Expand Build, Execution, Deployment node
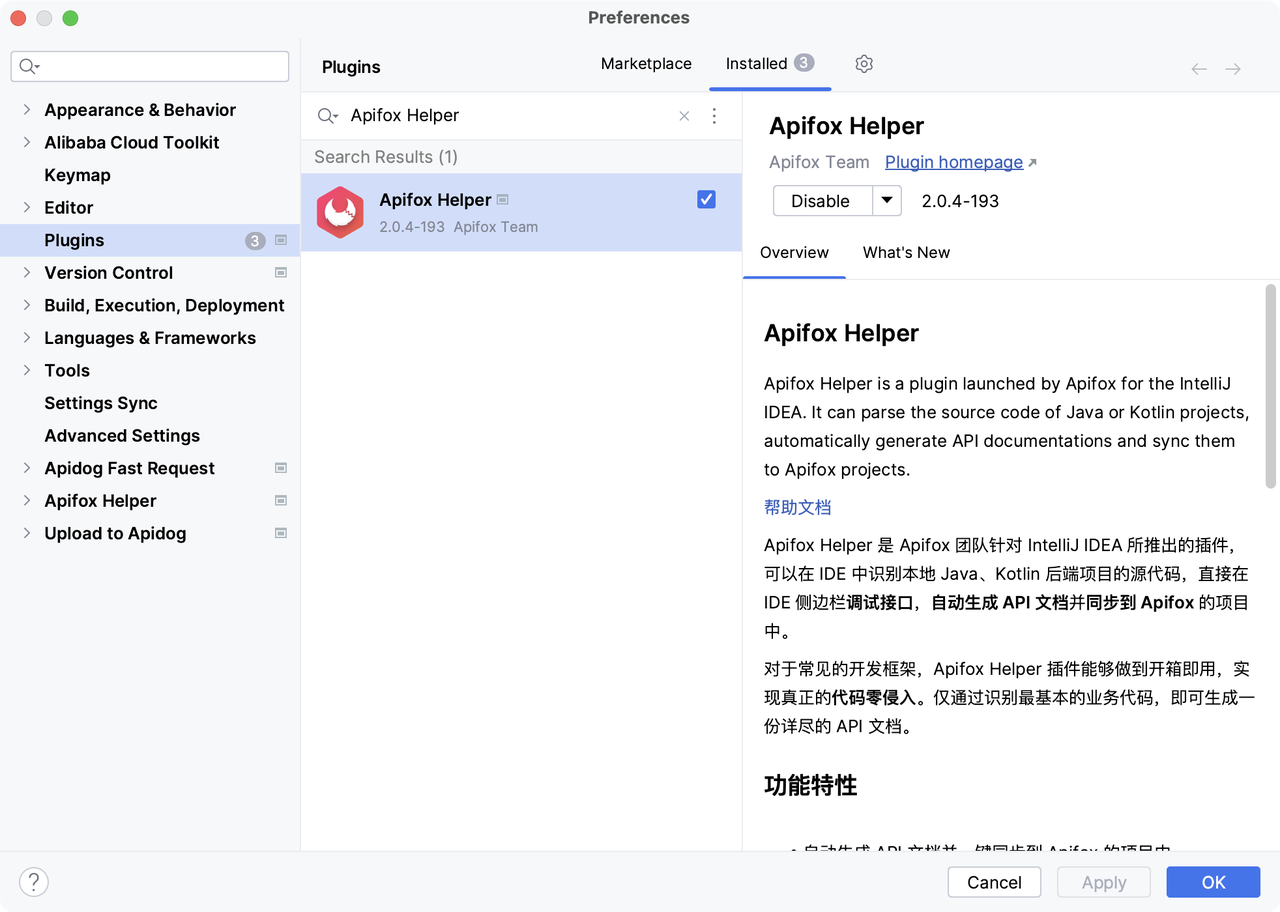The image size is (1280, 912). coord(26,305)
